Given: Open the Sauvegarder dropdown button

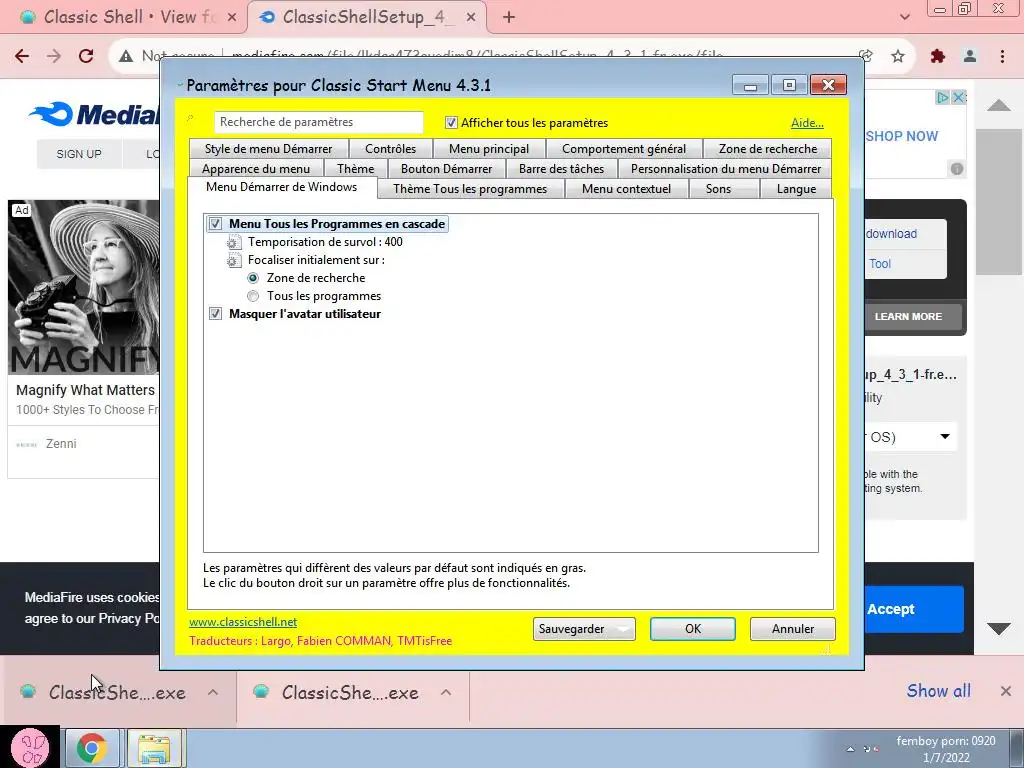Looking at the screenshot, I should [584, 629].
